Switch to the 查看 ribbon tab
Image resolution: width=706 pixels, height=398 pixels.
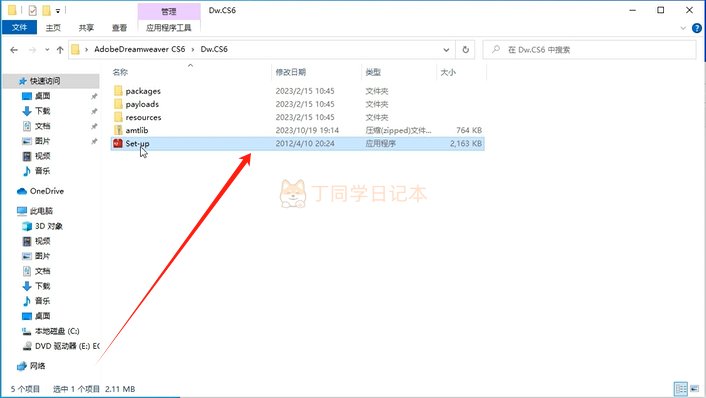click(x=119, y=27)
